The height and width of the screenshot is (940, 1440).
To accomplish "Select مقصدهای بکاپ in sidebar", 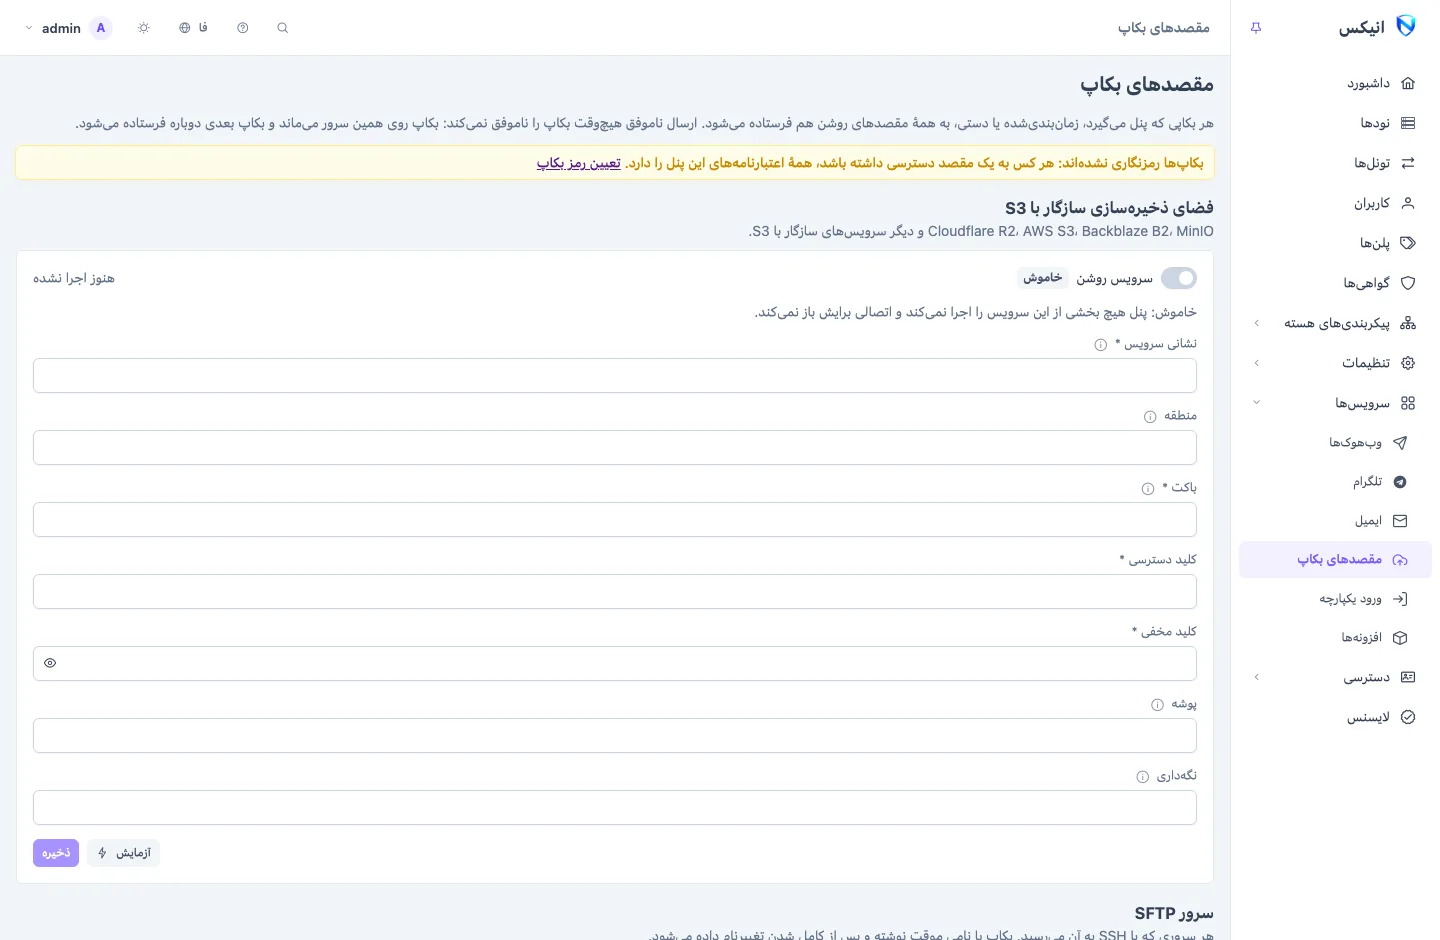I will (x=1335, y=559).
